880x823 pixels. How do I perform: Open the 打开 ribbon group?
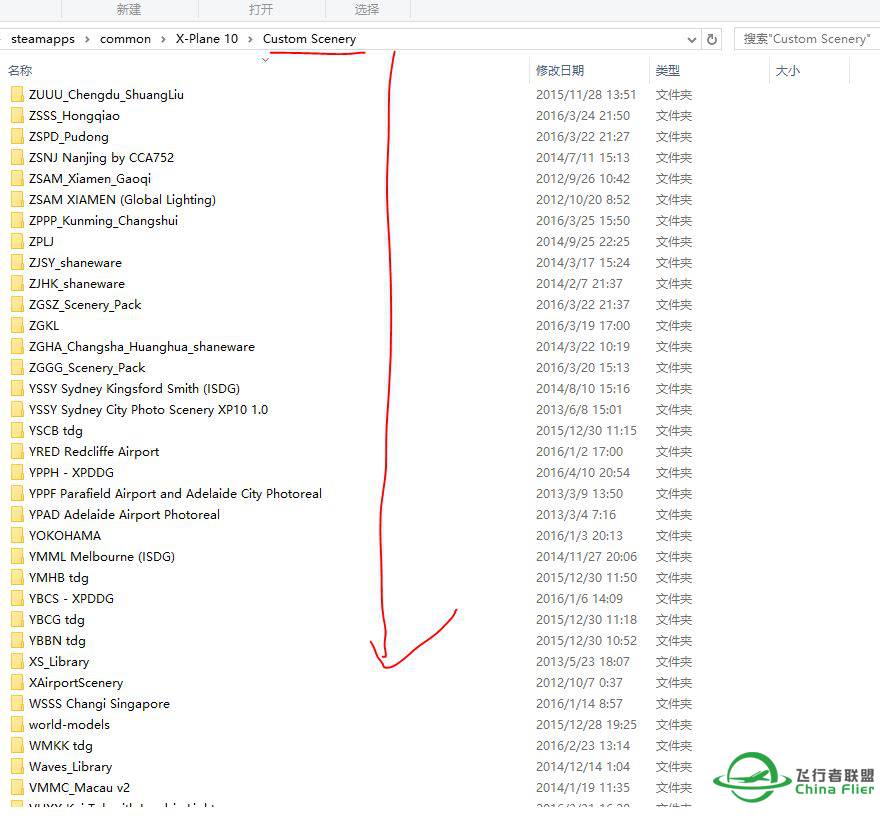pos(261,10)
